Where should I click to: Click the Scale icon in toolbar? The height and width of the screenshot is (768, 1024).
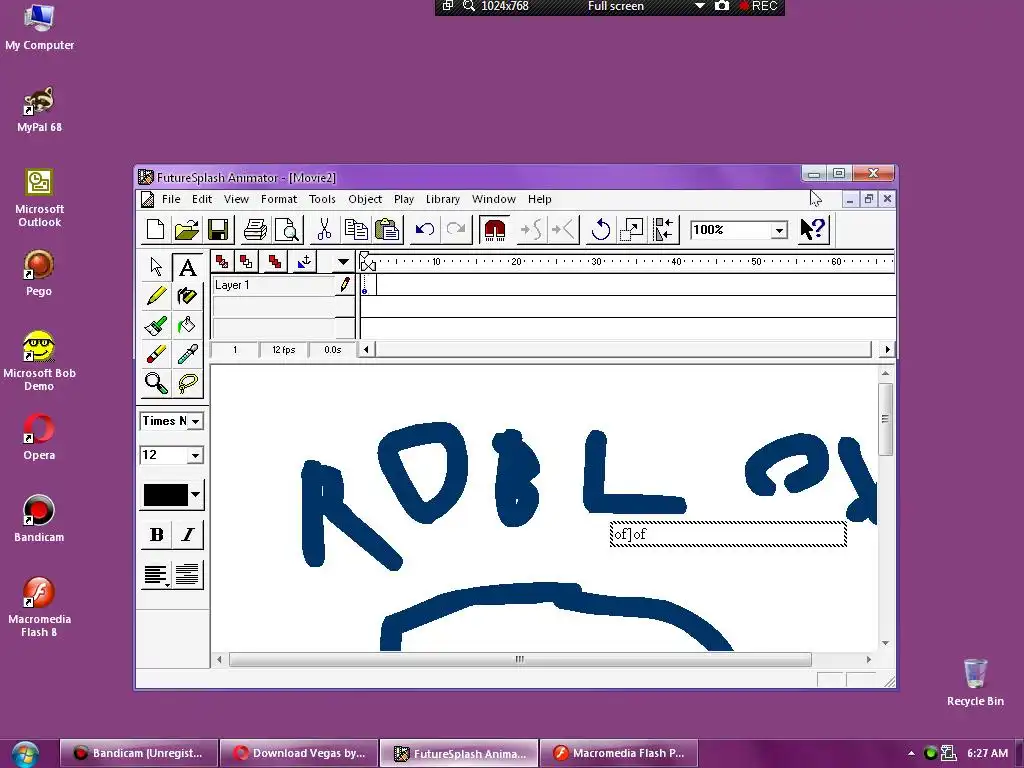[x=632, y=230]
